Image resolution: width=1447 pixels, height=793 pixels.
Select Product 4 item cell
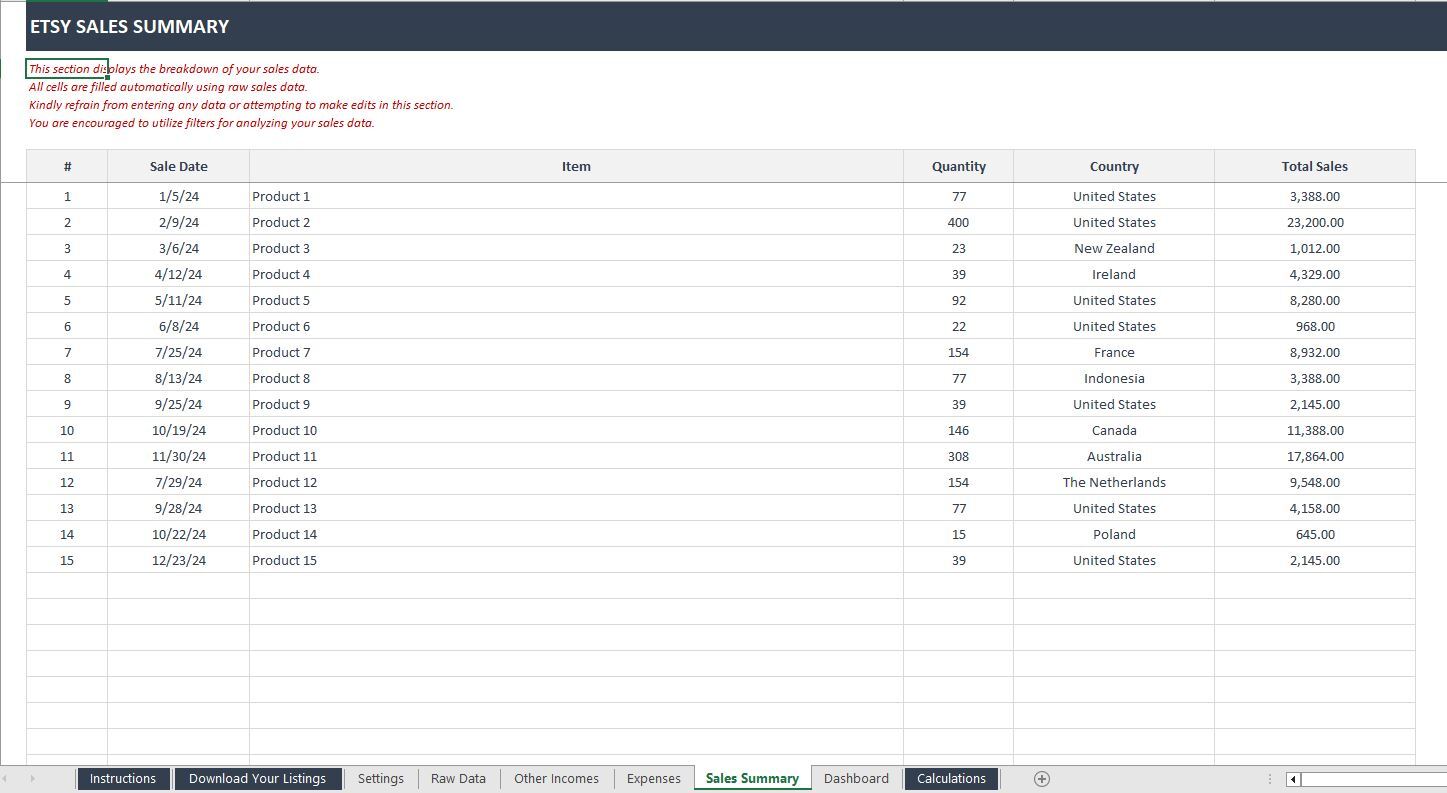(x=576, y=275)
